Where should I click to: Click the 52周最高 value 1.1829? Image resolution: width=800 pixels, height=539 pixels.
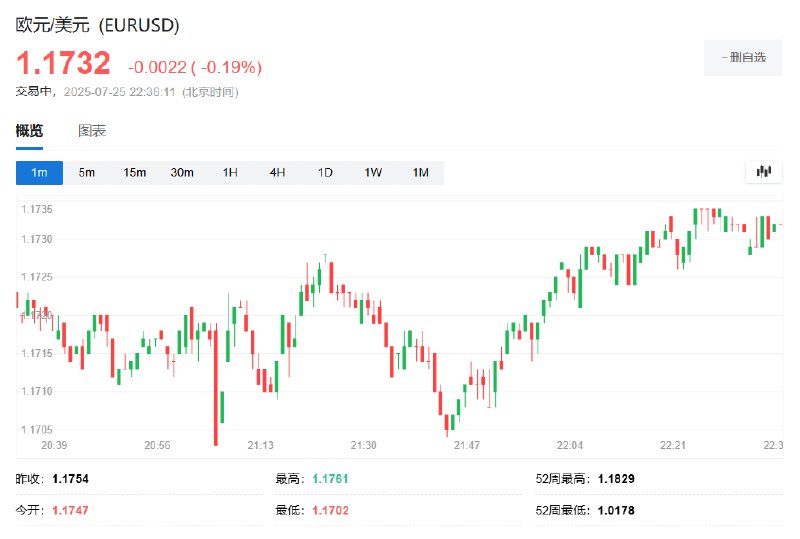616,479
